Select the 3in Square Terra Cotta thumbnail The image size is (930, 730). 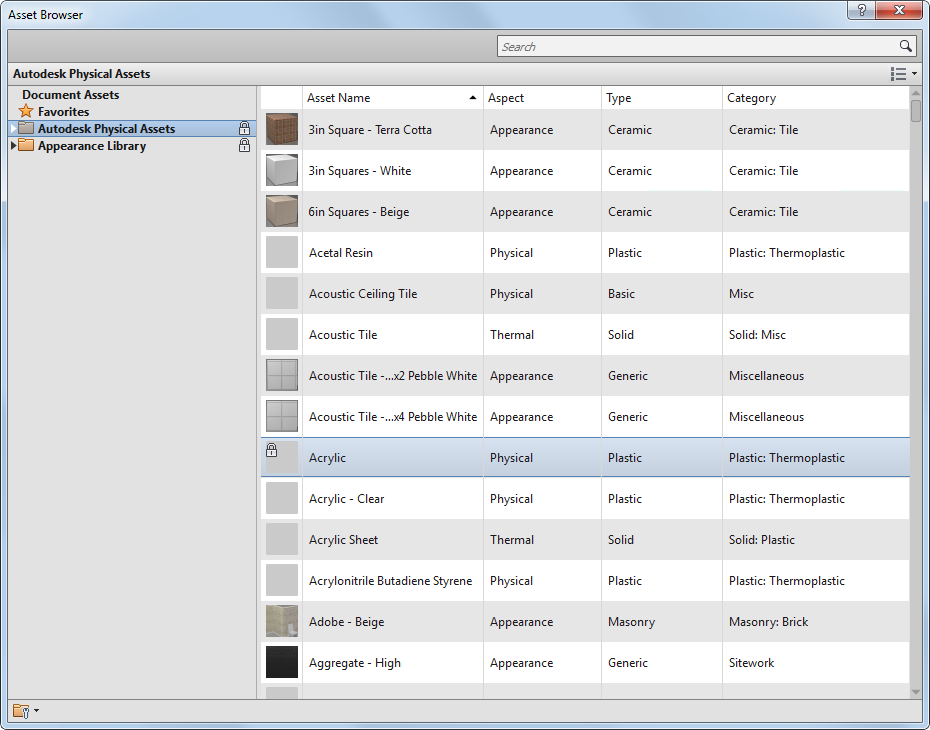[282, 129]
